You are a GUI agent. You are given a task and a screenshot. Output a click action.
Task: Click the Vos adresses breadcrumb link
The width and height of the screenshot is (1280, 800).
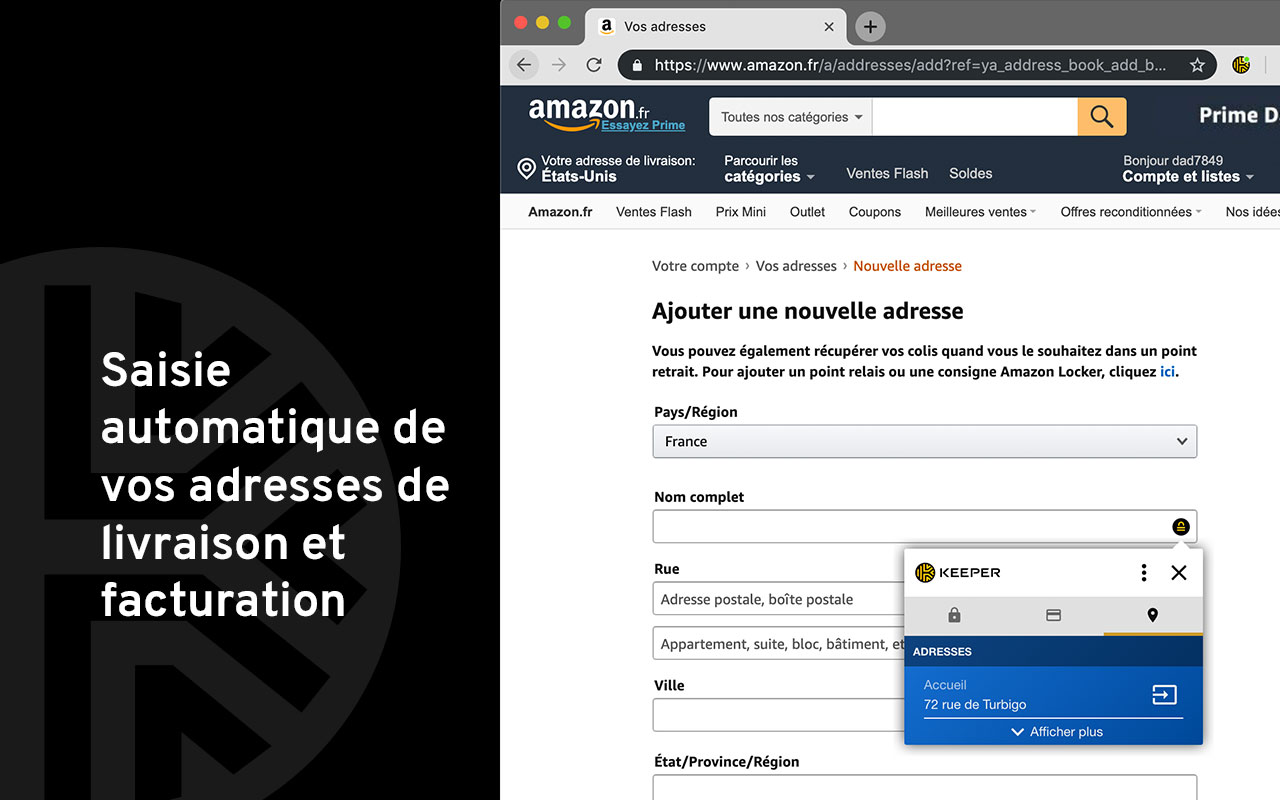pos(796,266)
